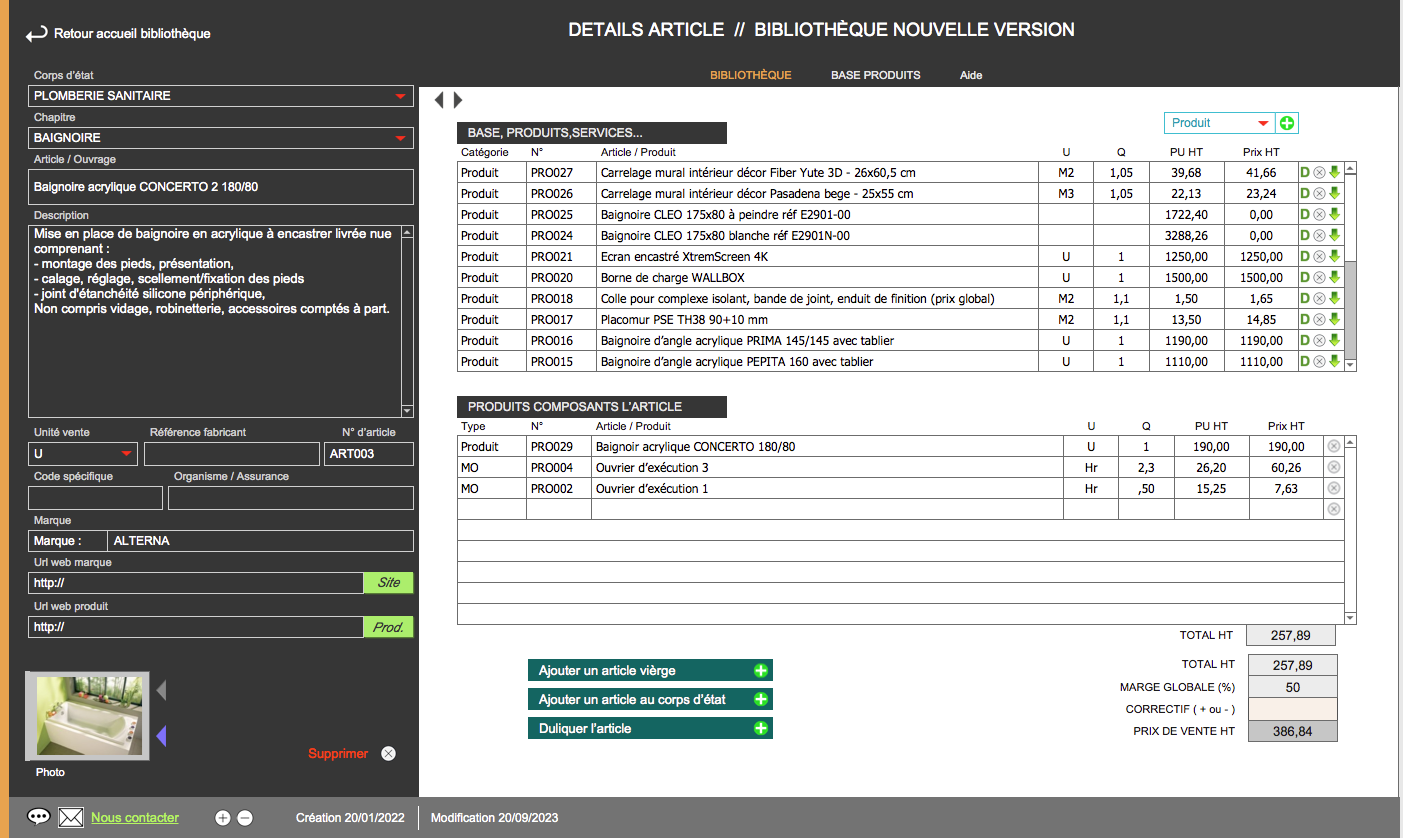Click the bathtub photo thumbnail
Image resolution: width=1403 pixels, height=838 pixels.
pyautogui.click(x=89, y=716)
